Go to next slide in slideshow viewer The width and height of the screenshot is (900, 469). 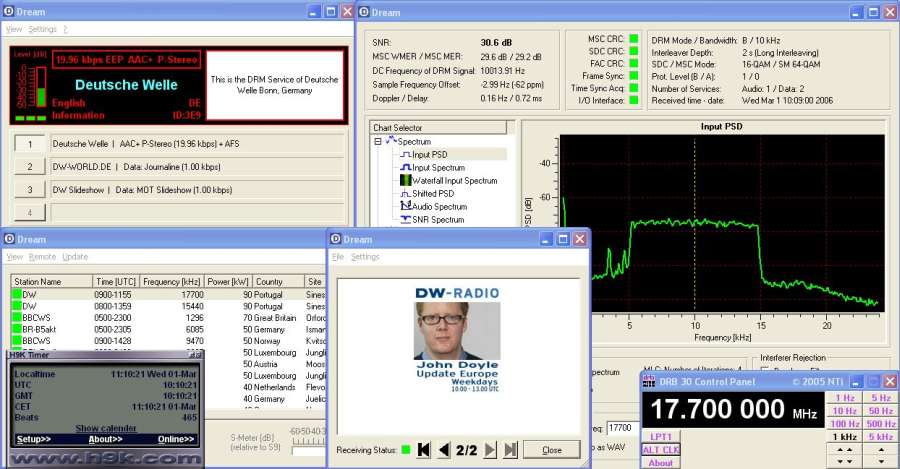point(490,450)
